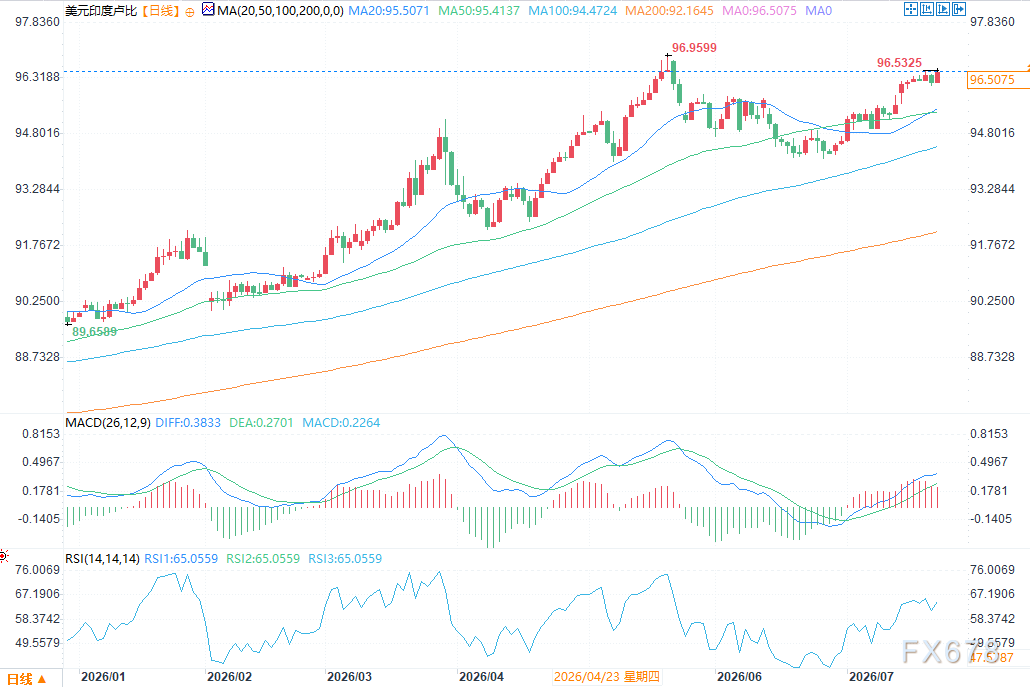Click the 2026/06 date on time axis
This screenshot has width=1030, height=687.
[739, 676]
